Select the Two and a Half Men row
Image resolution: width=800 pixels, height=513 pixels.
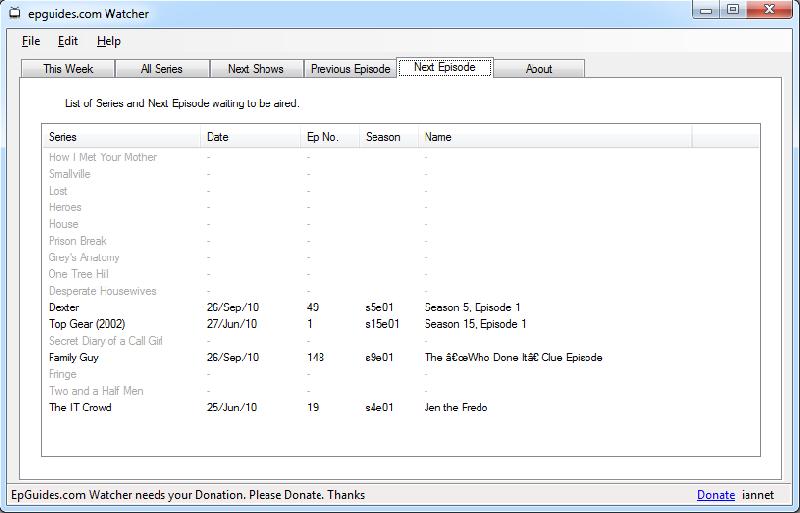[x=401, y=391]
